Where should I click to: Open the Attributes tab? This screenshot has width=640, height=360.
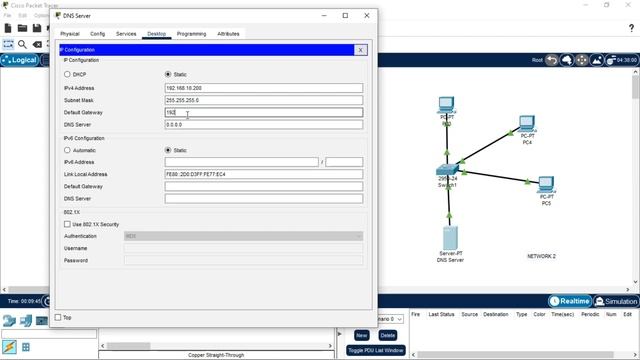point(228,34)
